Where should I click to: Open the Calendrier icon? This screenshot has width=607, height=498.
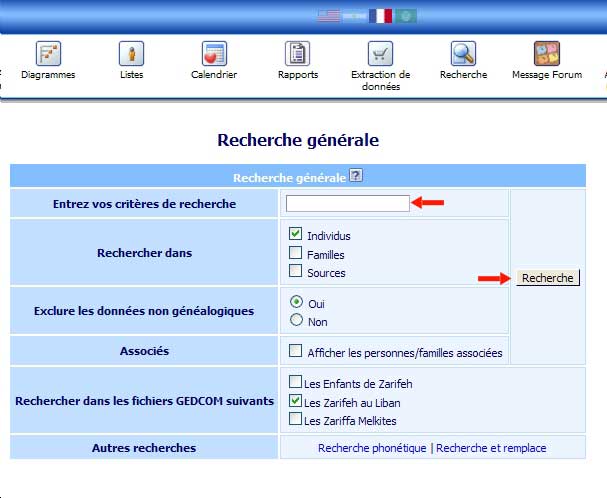(x=213, y=54)
